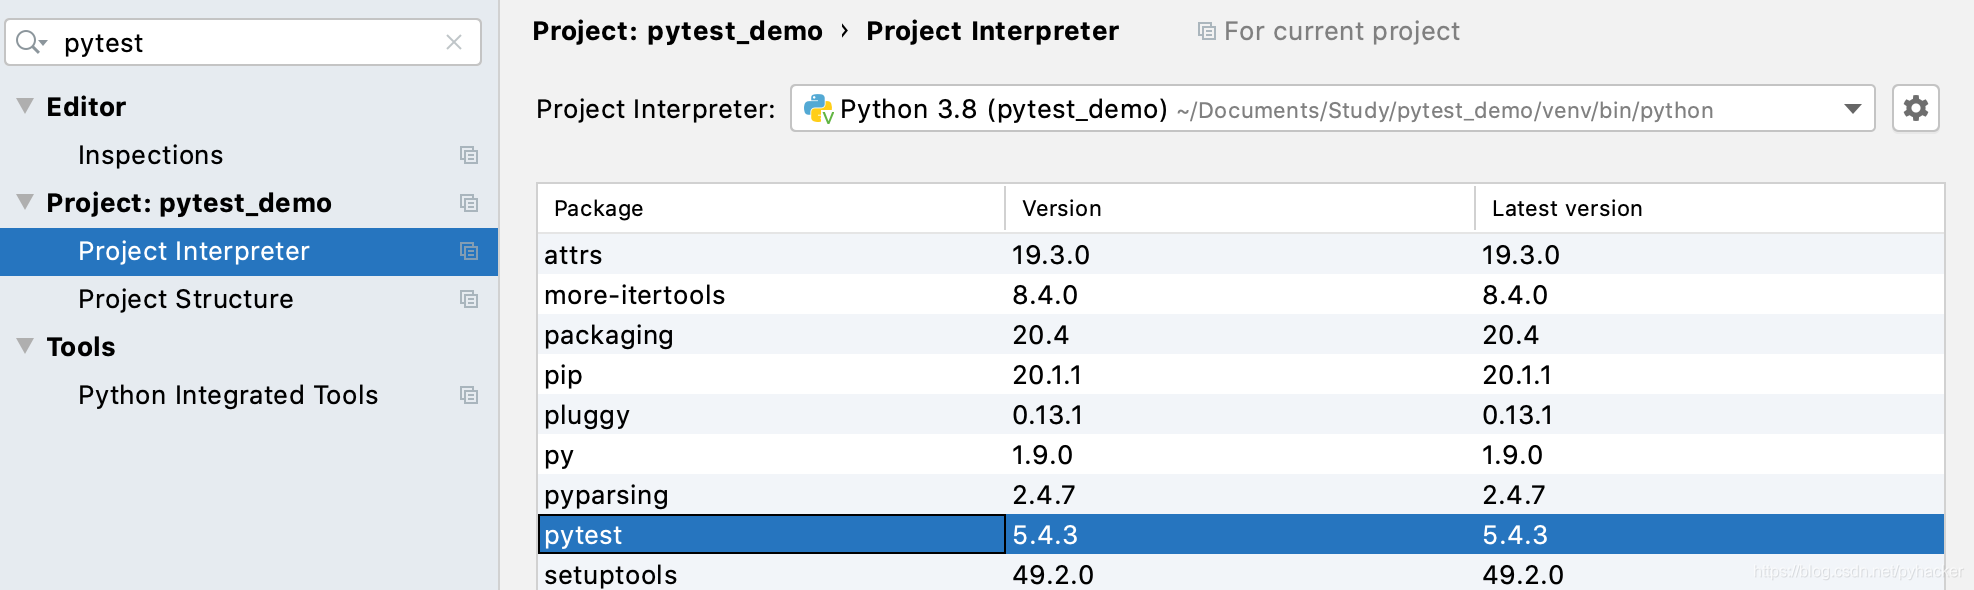
Task: Click the copy icon beside Project: pytest_demo
Action: 468,203
